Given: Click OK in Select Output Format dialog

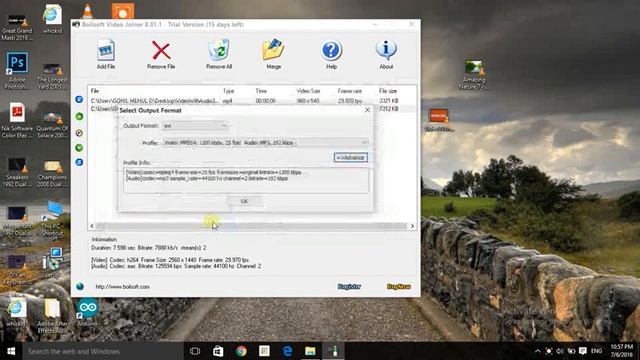Looking at the screenshot, I should [x=244, y=201].
